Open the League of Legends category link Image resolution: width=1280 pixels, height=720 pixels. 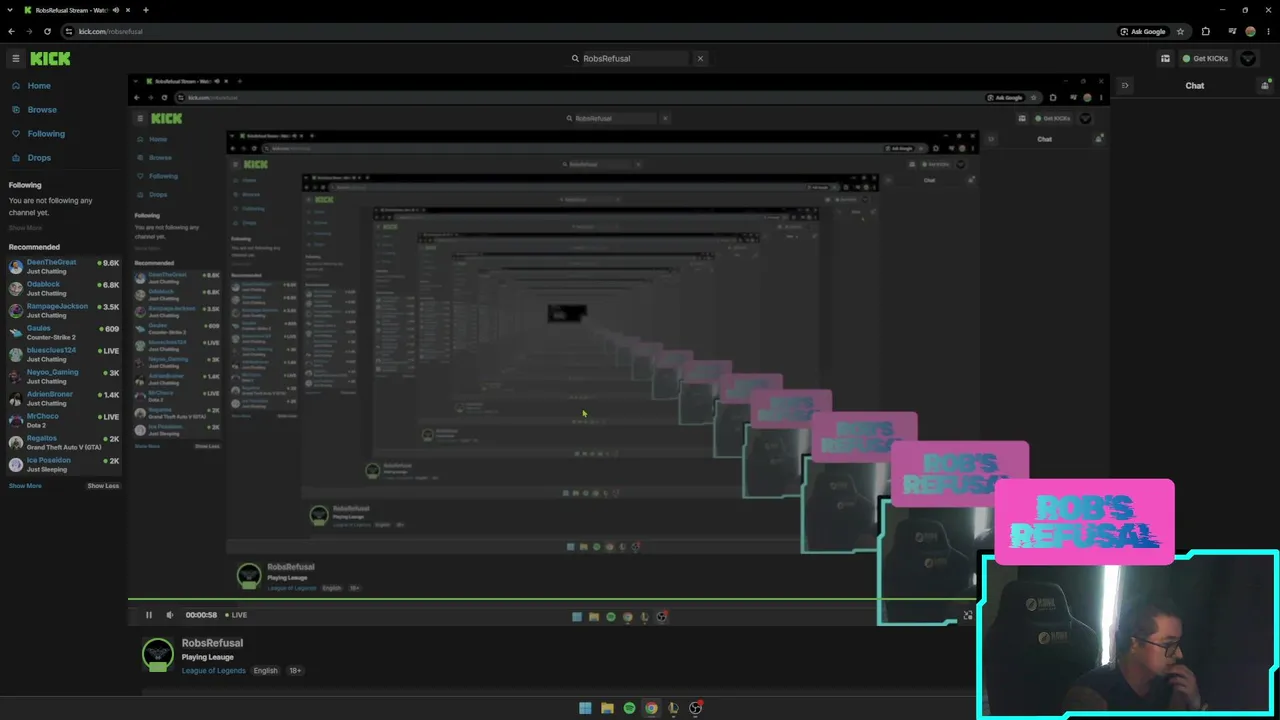point(213,671)
